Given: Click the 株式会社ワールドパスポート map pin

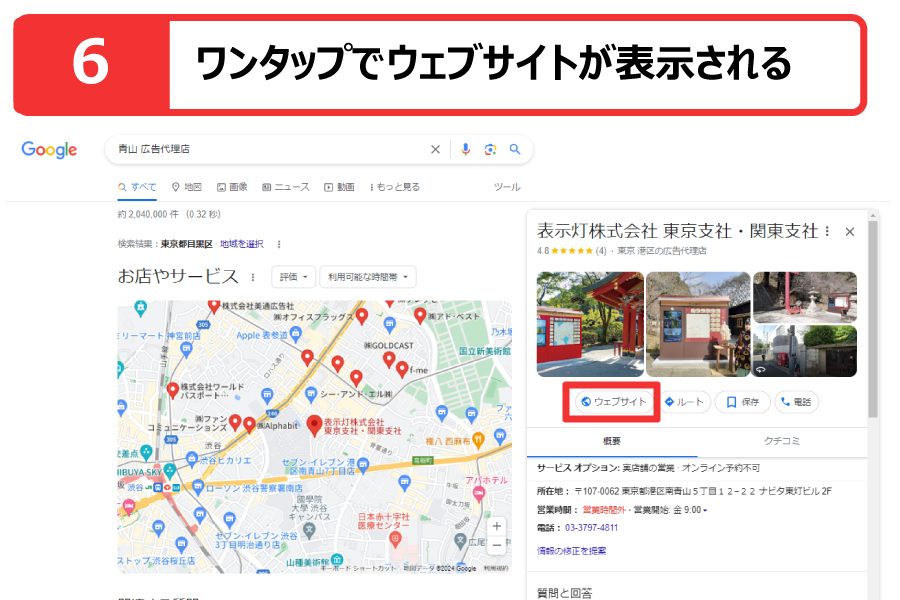Looking at the screenshot, I should (x=172, y=390).
